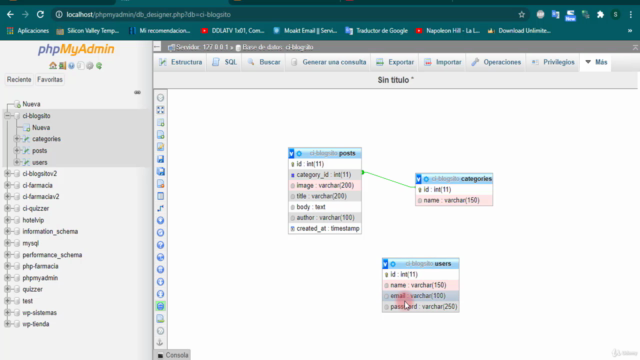Expand the ci-farmacia database
This screenshot has height=360, width=640.
pyautogui.click(x=7, y=185)
